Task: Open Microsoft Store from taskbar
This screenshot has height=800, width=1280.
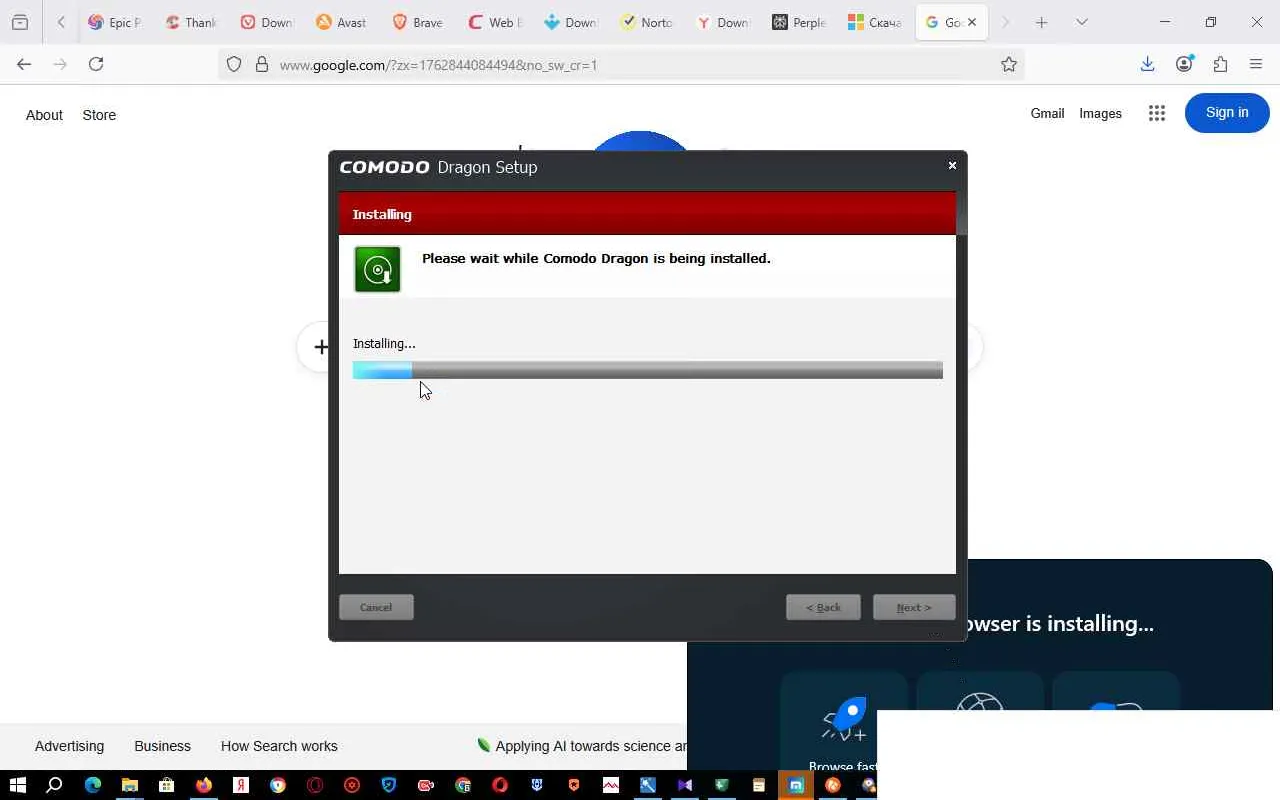Action: pyautogui.click(x=167, y=785)
